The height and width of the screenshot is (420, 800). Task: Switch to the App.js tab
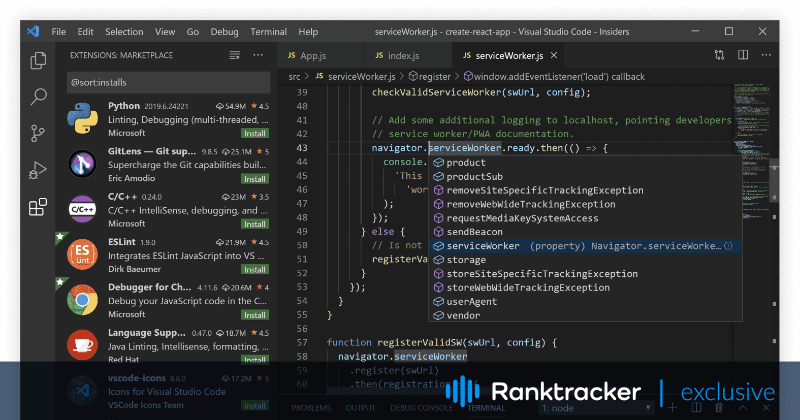pyautogui.click(x=321, y=56)
